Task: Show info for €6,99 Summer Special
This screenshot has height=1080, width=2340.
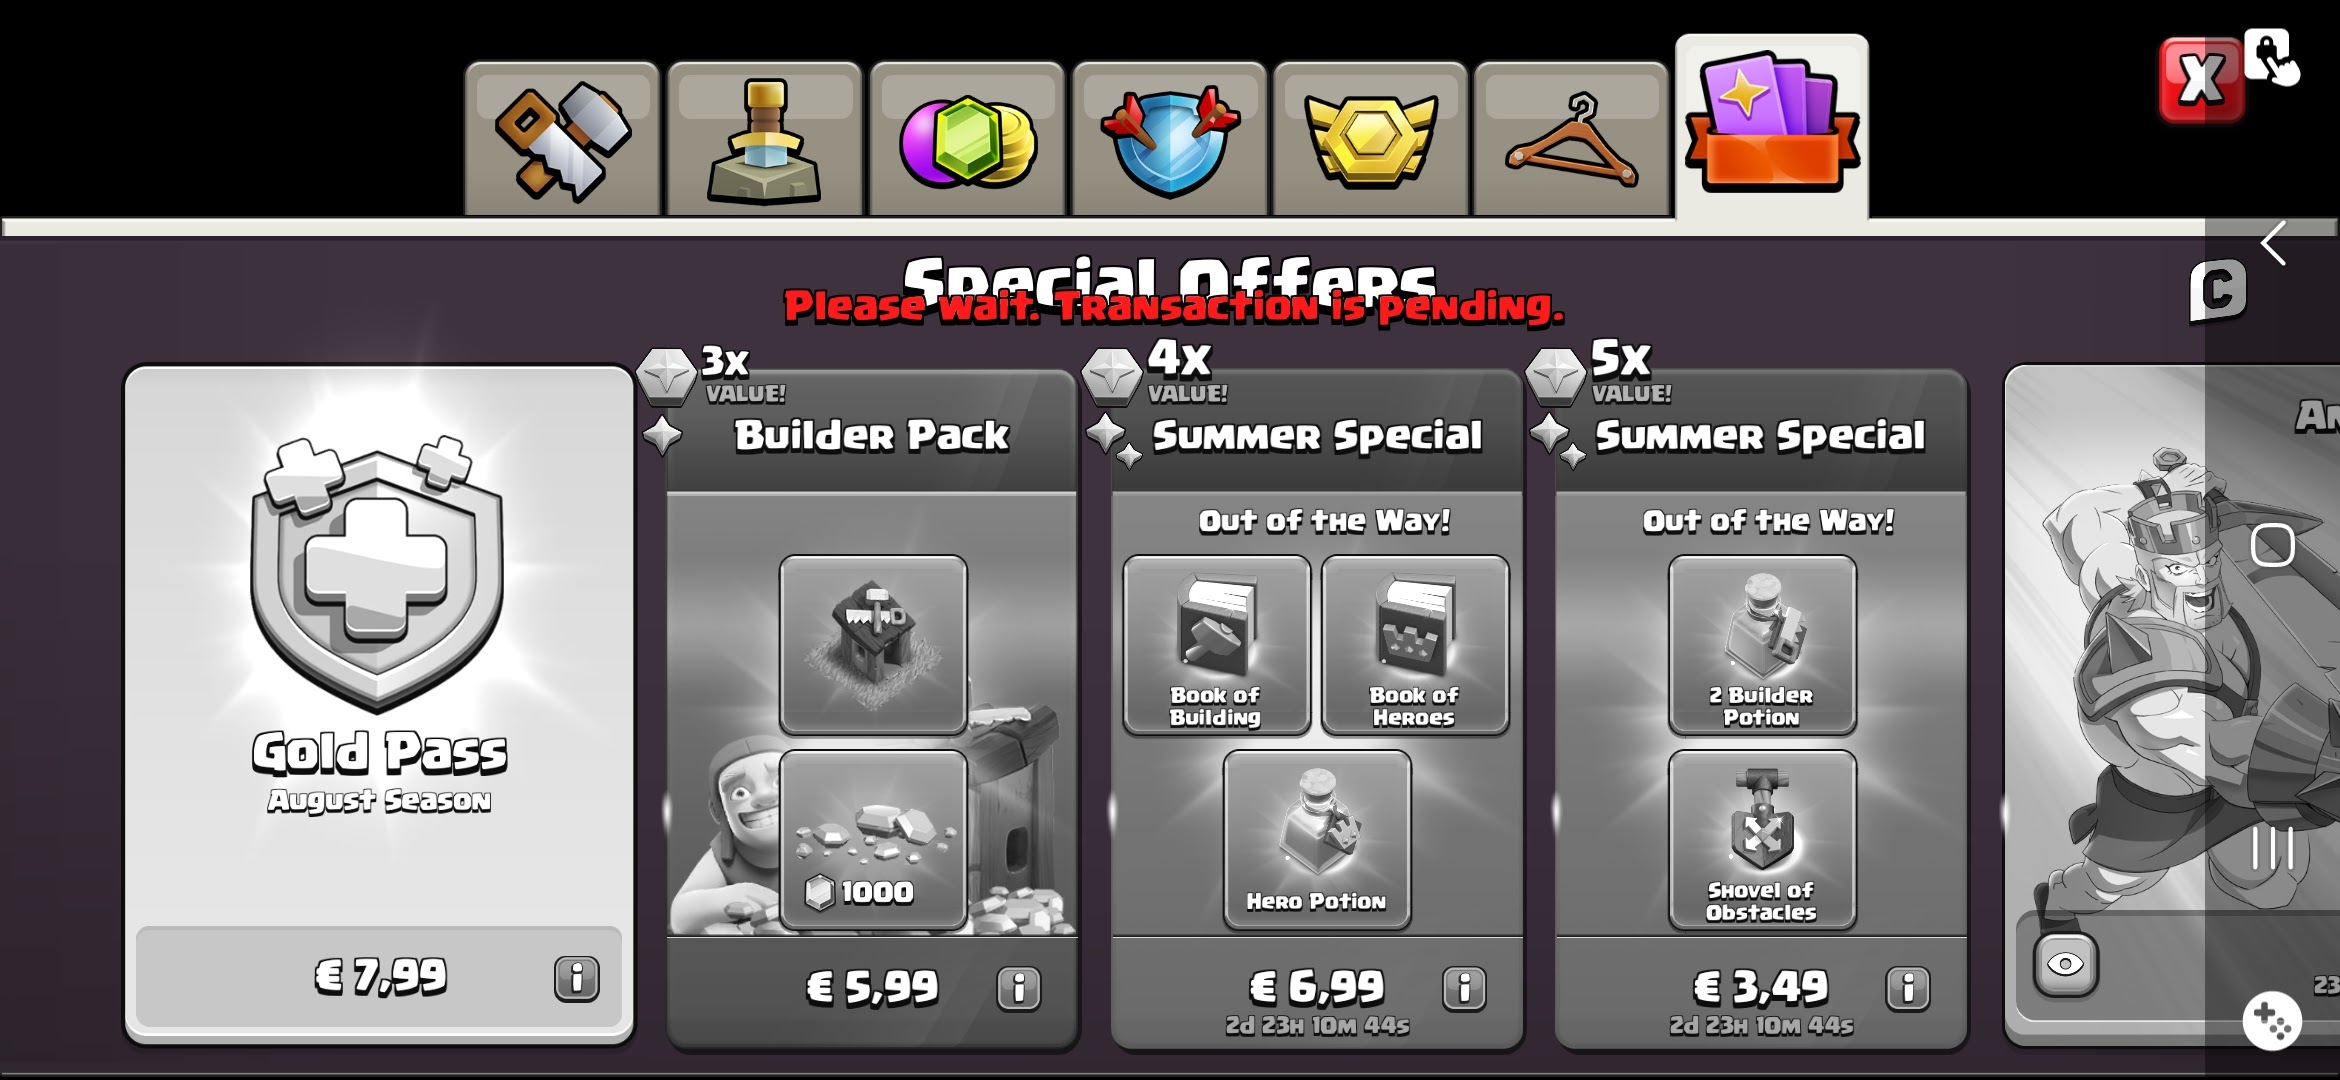Action: (1464, 988)
